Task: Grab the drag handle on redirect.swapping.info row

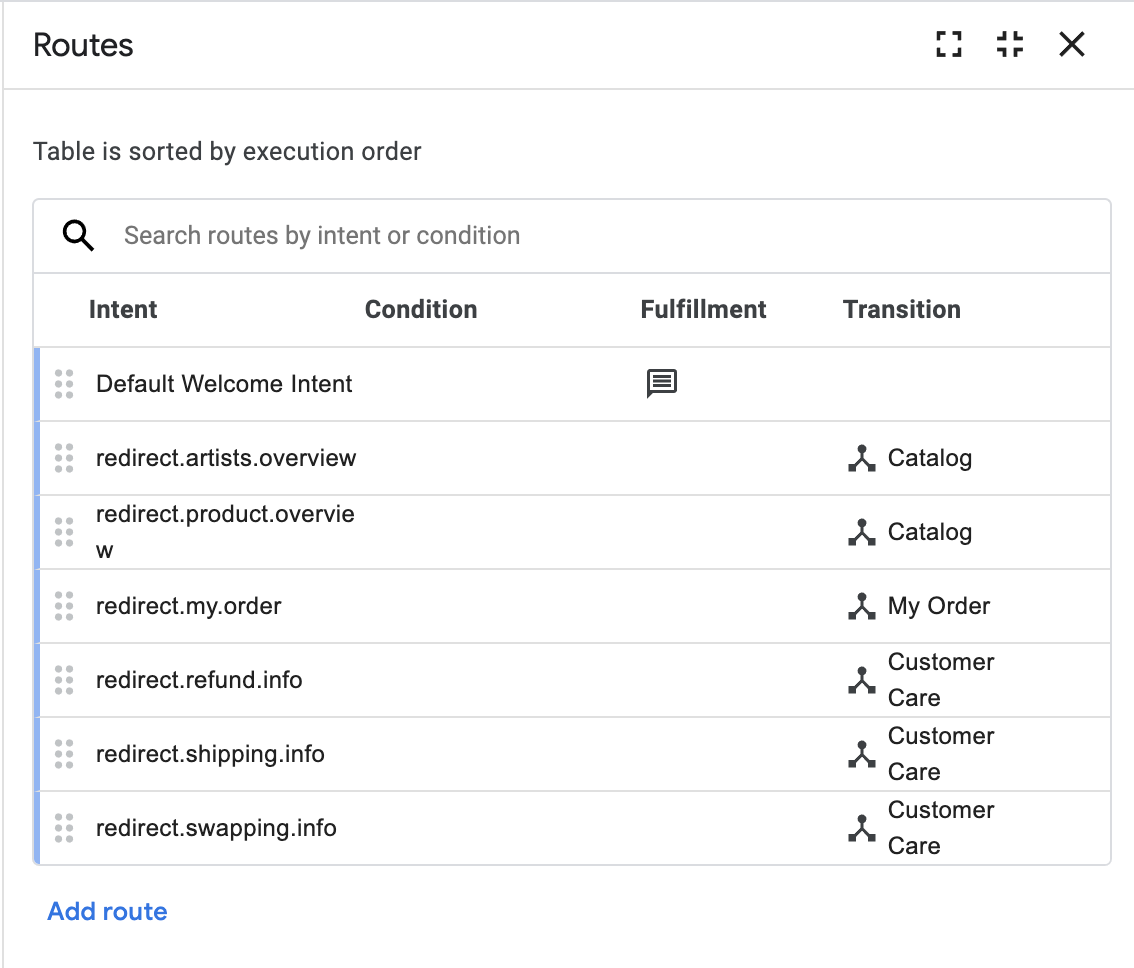Action: pyautogui.click(x=64, y=828)
